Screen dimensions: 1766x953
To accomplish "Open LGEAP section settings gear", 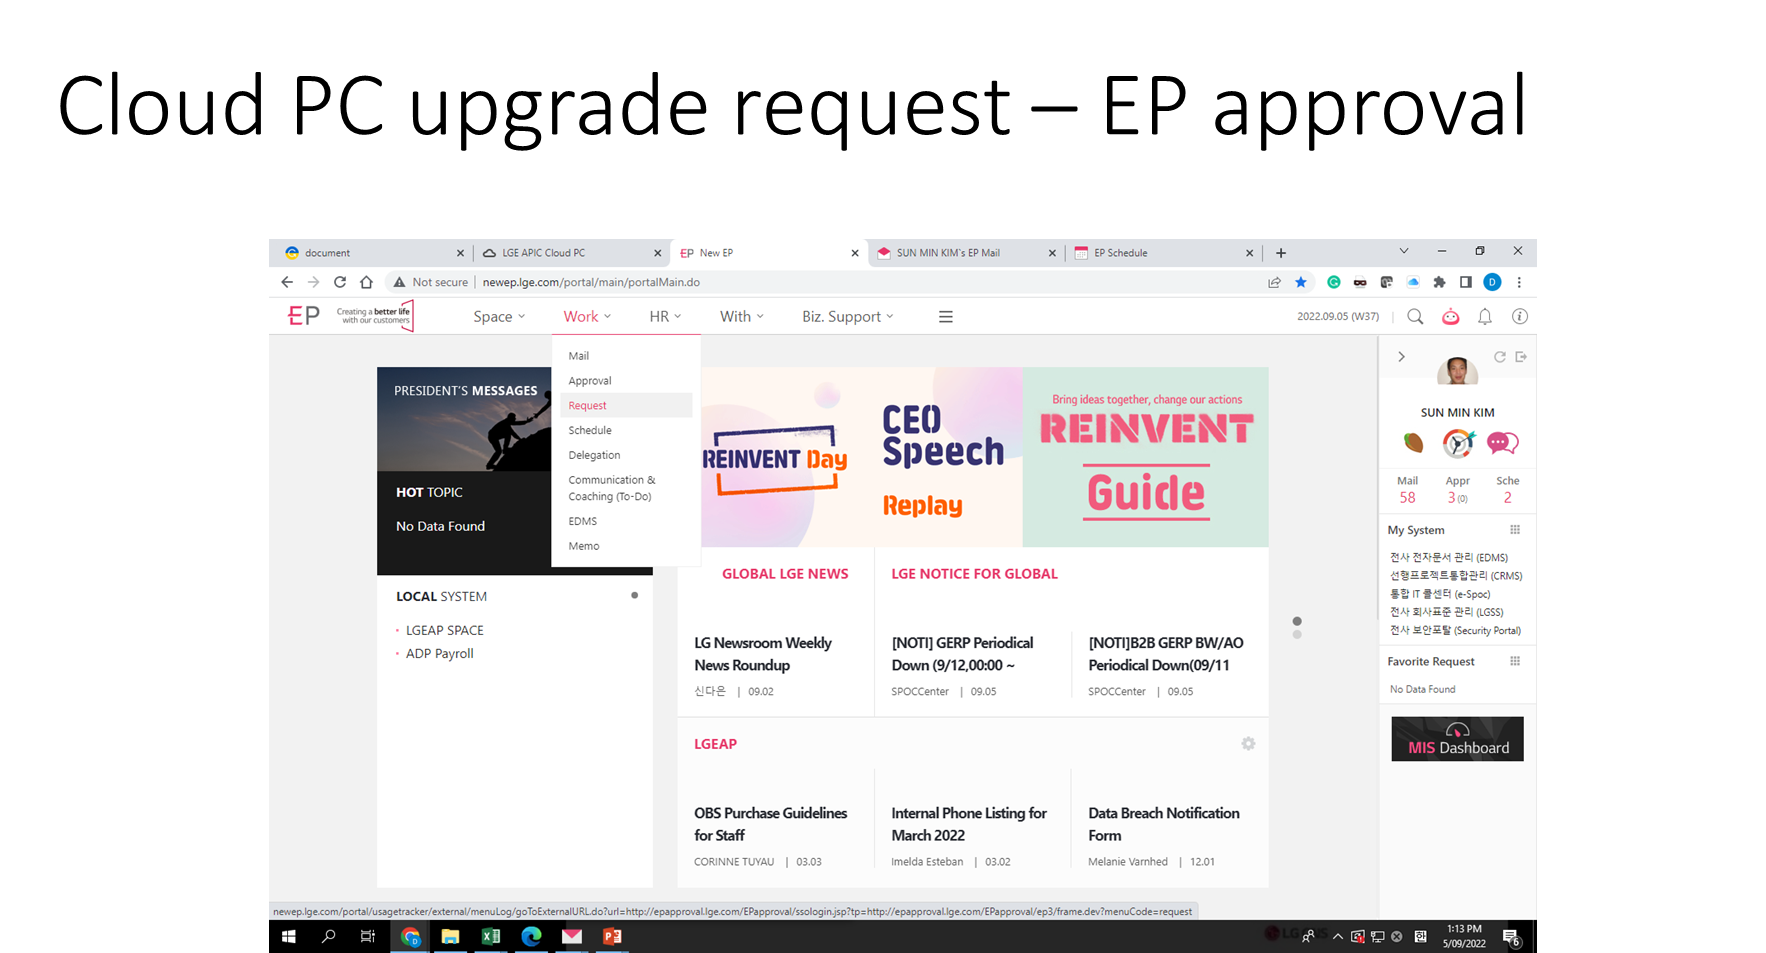I will point(1248,744).
